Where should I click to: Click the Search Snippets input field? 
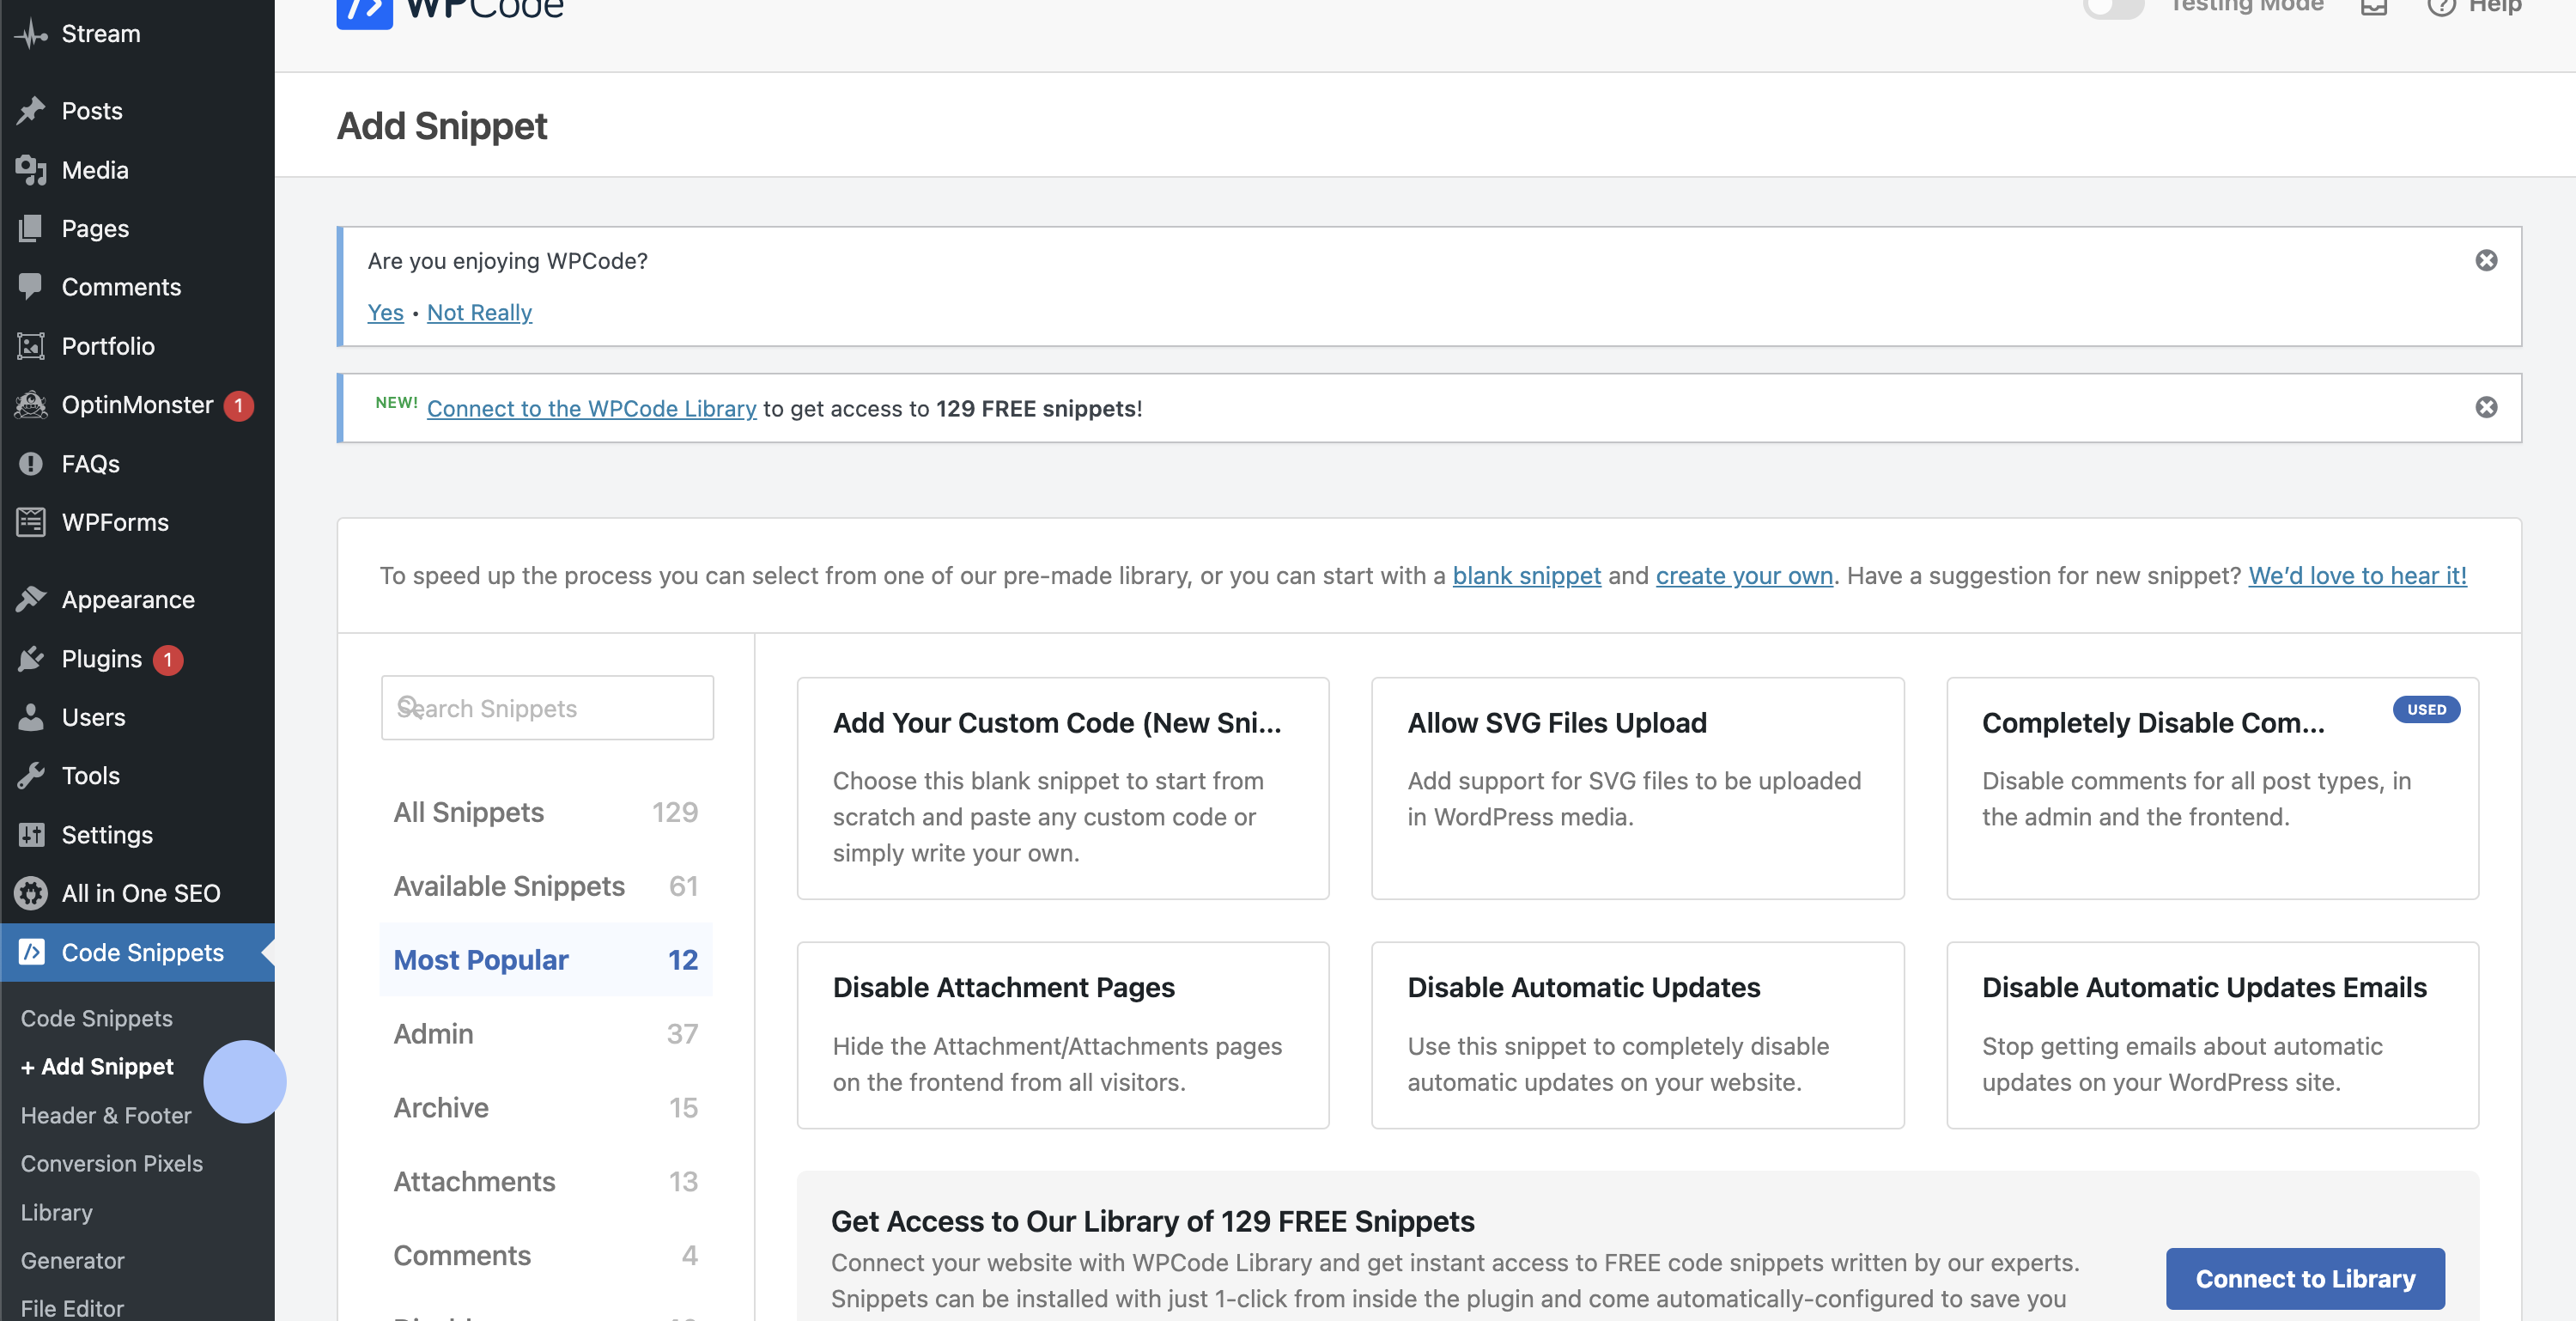(x=547, y=708)
